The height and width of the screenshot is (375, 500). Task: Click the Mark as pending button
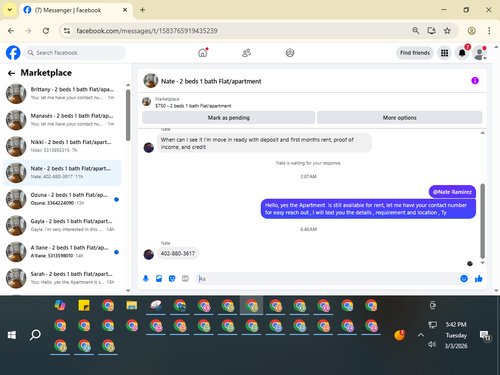tap(229, 118)
